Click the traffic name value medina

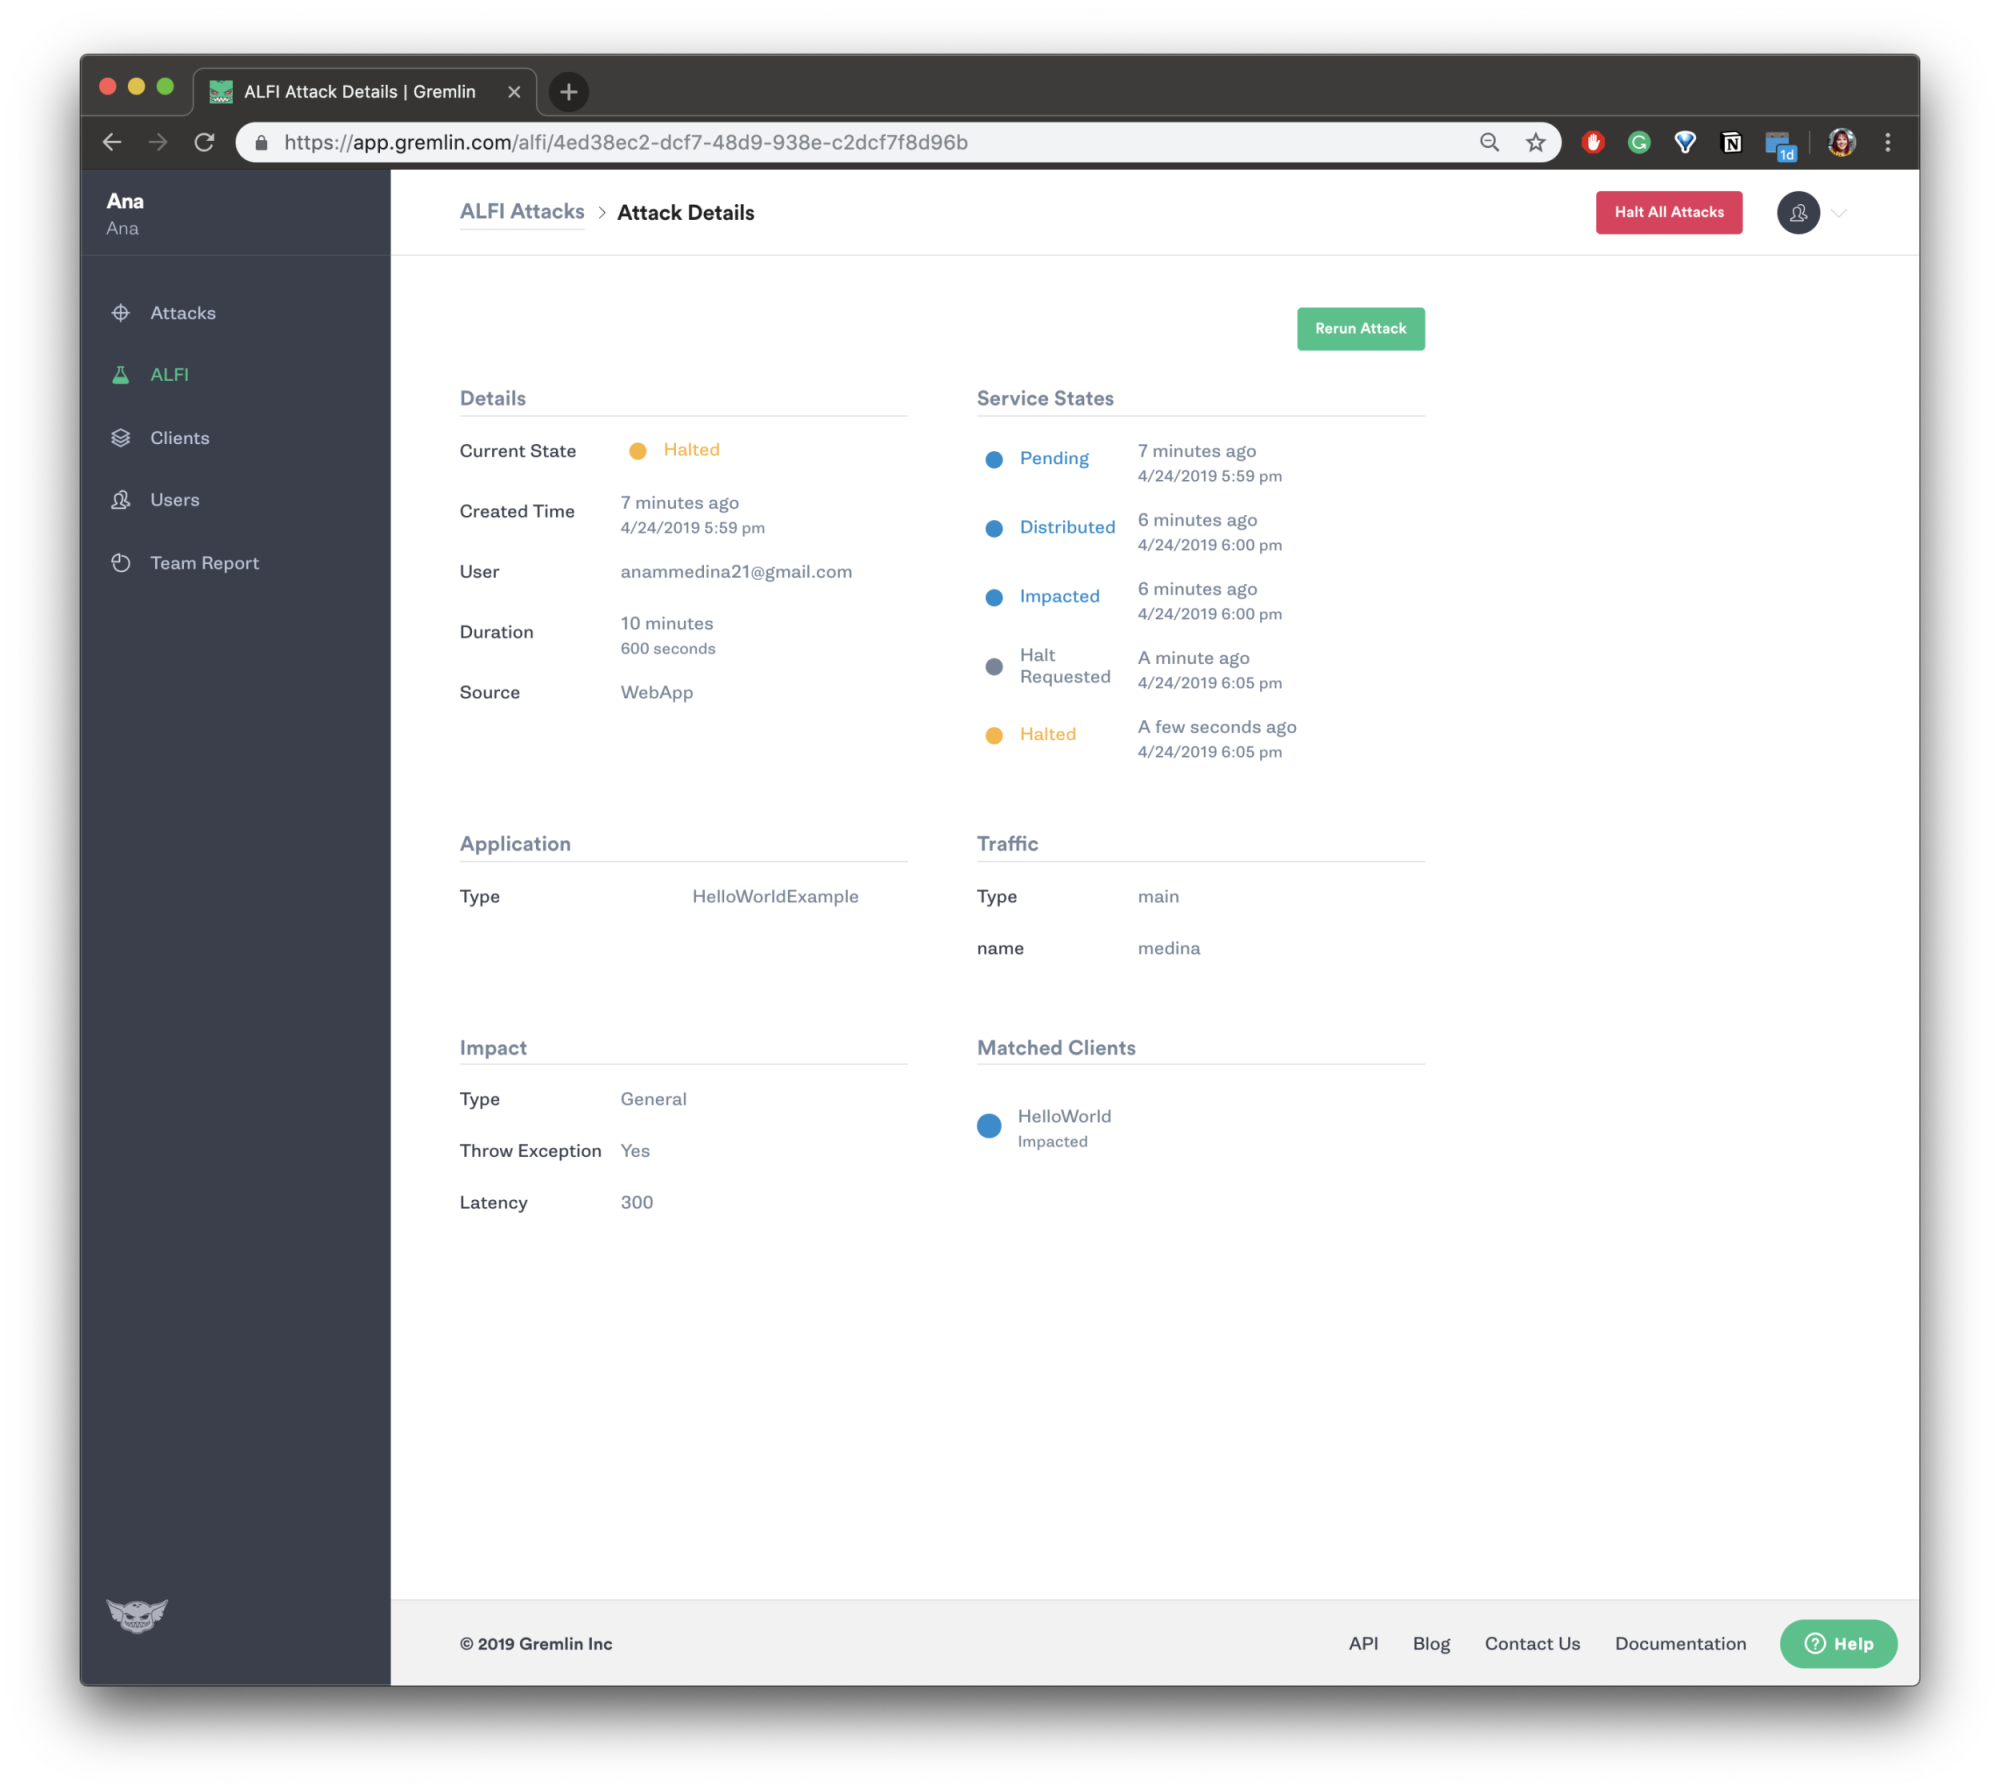(1169, 948)
